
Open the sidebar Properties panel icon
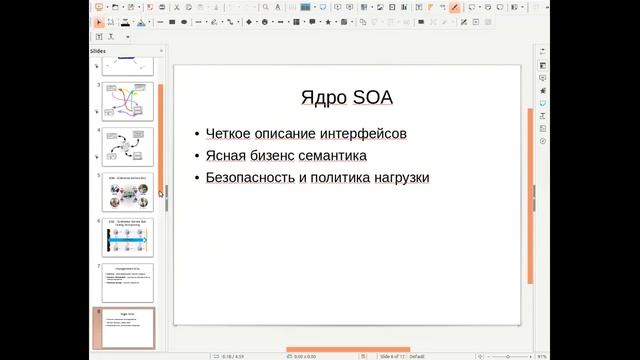pyautogui.click(x=542, y=65)
